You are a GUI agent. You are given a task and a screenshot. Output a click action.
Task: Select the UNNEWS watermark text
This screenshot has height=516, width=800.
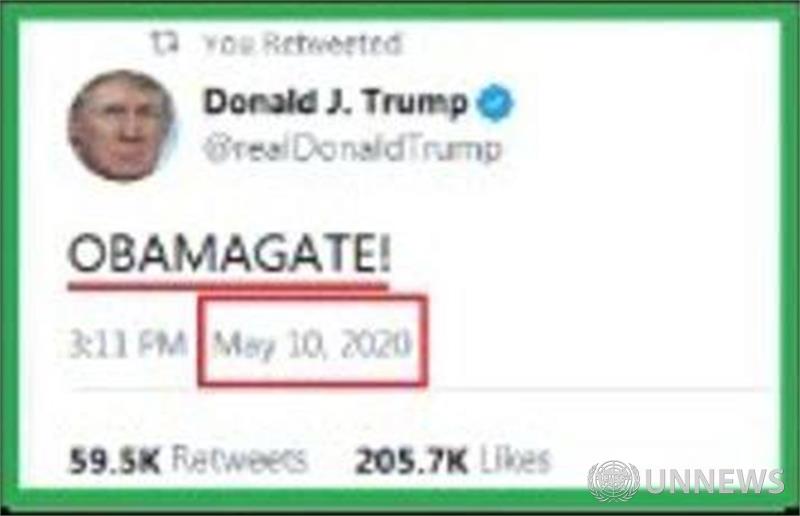[x=714, y=481]
